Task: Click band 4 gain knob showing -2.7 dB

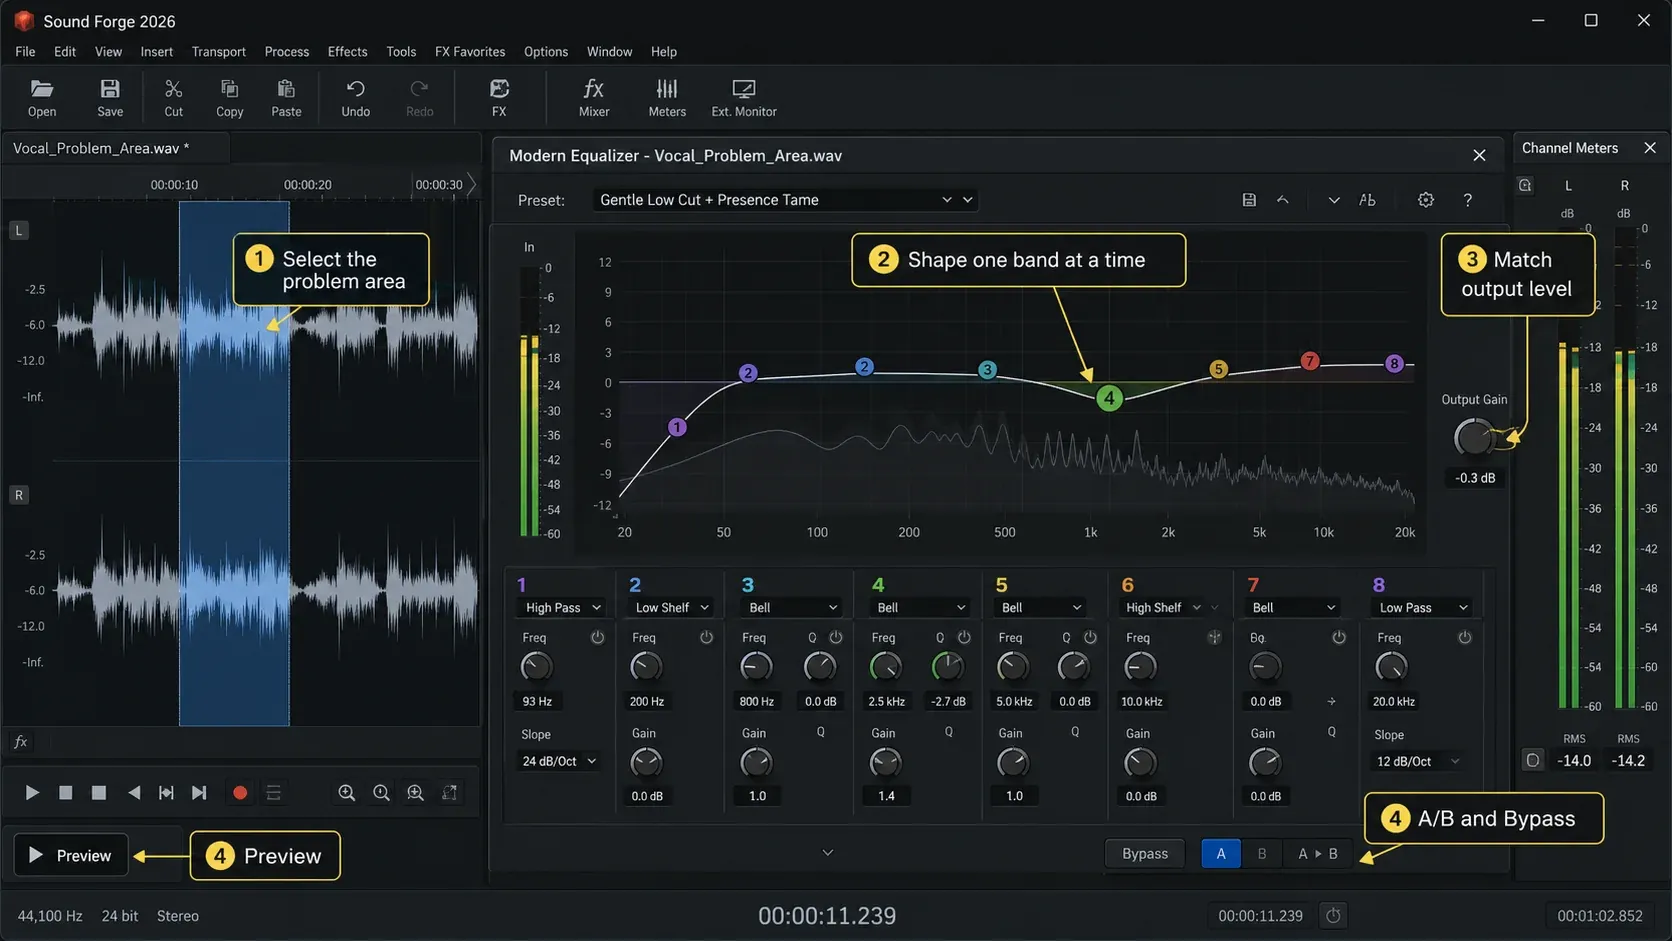Action: tap(948, 666)
